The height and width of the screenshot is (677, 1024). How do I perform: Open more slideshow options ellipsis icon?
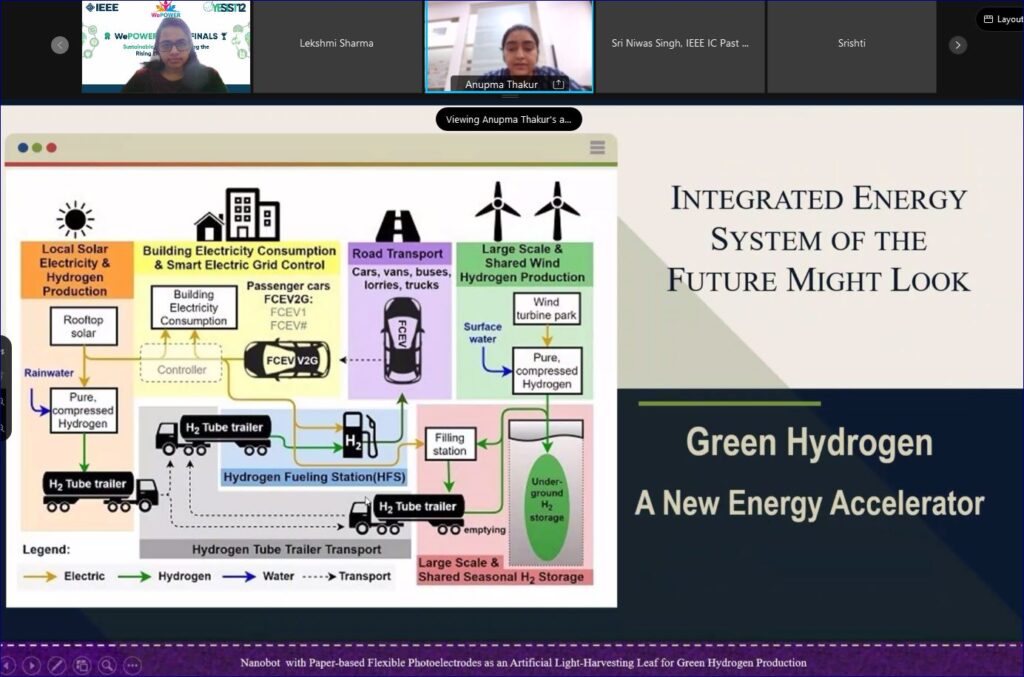point(133,665)
